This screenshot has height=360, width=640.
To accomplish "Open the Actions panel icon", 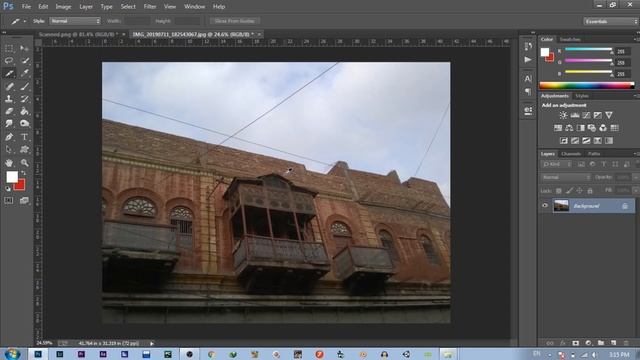I will [x=528, y=60].
